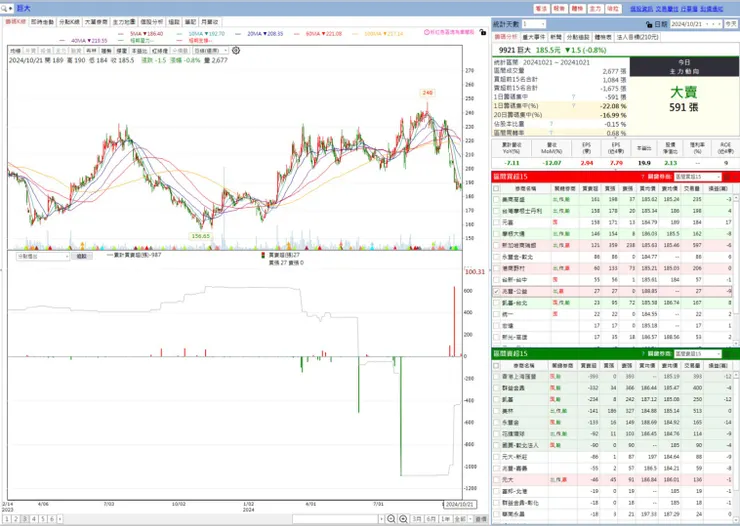Image resolution: width=740 pixels, height=526 pixels.
Task: Click the 248 high price label
Action: coord(428,93)
